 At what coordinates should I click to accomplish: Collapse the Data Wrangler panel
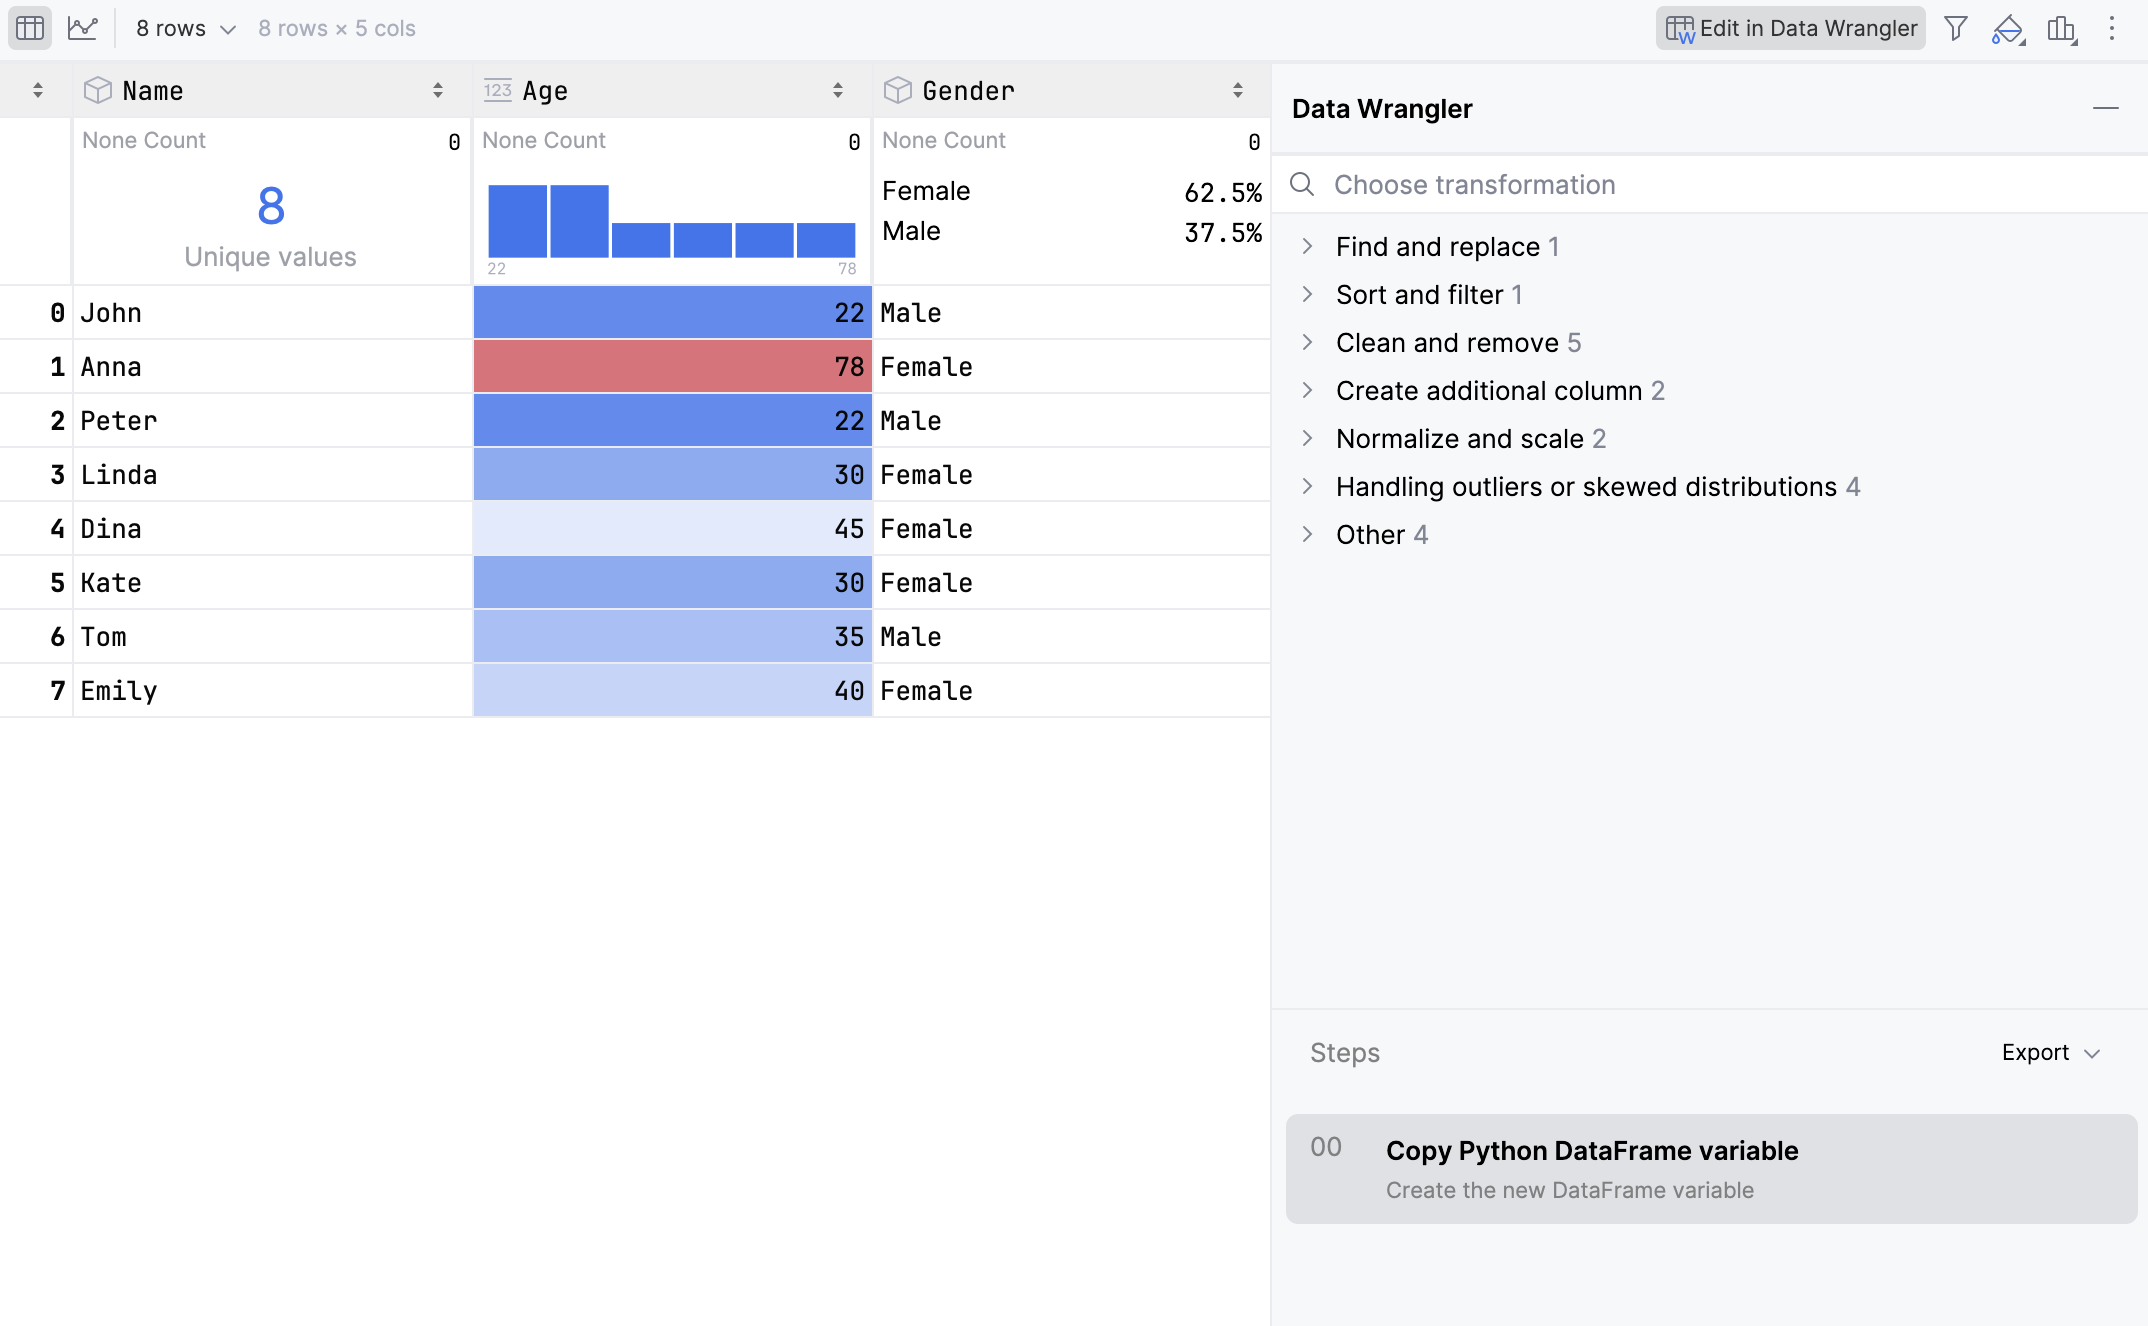[x=2105, y=109]
